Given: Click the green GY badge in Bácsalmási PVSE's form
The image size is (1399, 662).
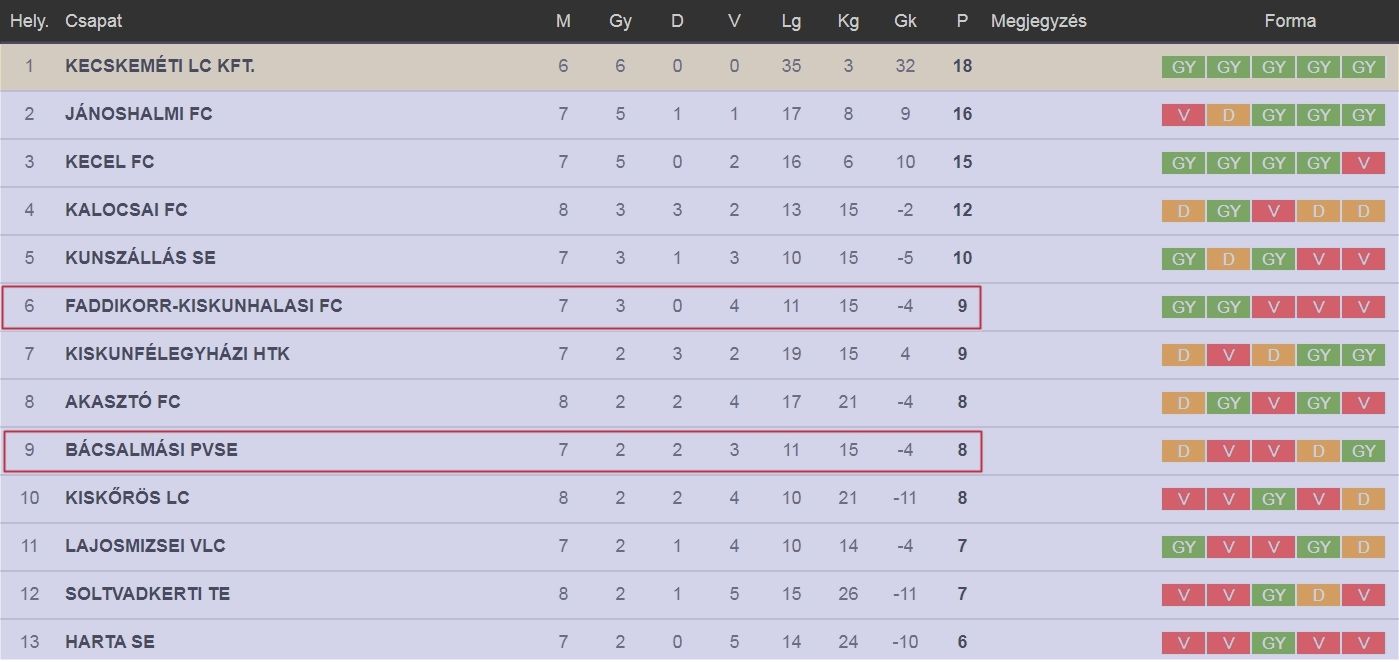Looking at the screenshot, I should click(1364, 451).
